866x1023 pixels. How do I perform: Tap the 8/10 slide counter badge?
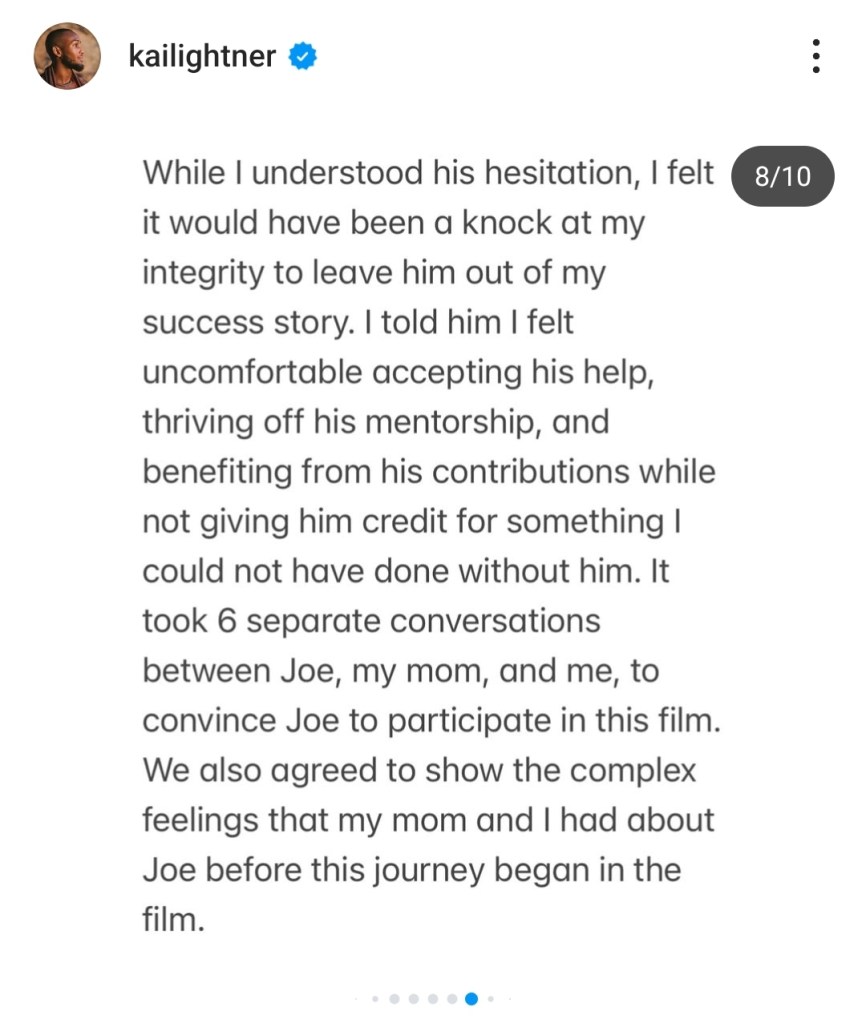pos(783,177)
